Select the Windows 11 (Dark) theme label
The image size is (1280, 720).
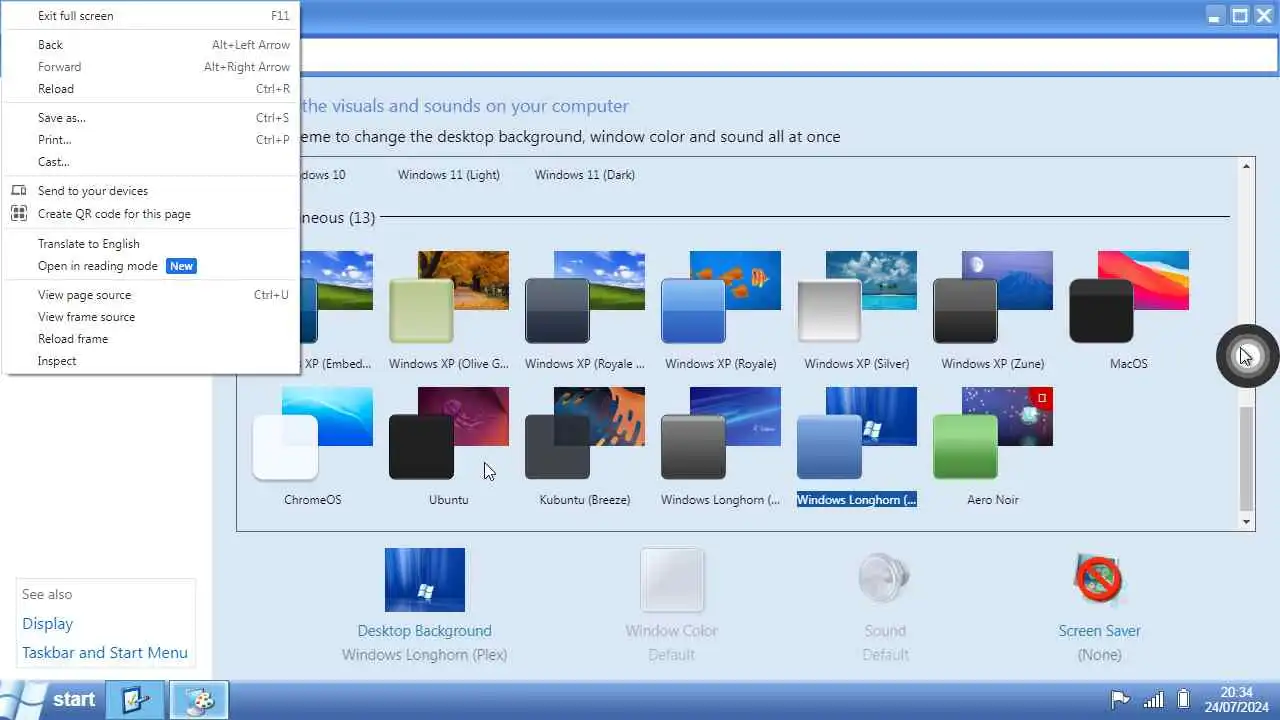point(584,175)
